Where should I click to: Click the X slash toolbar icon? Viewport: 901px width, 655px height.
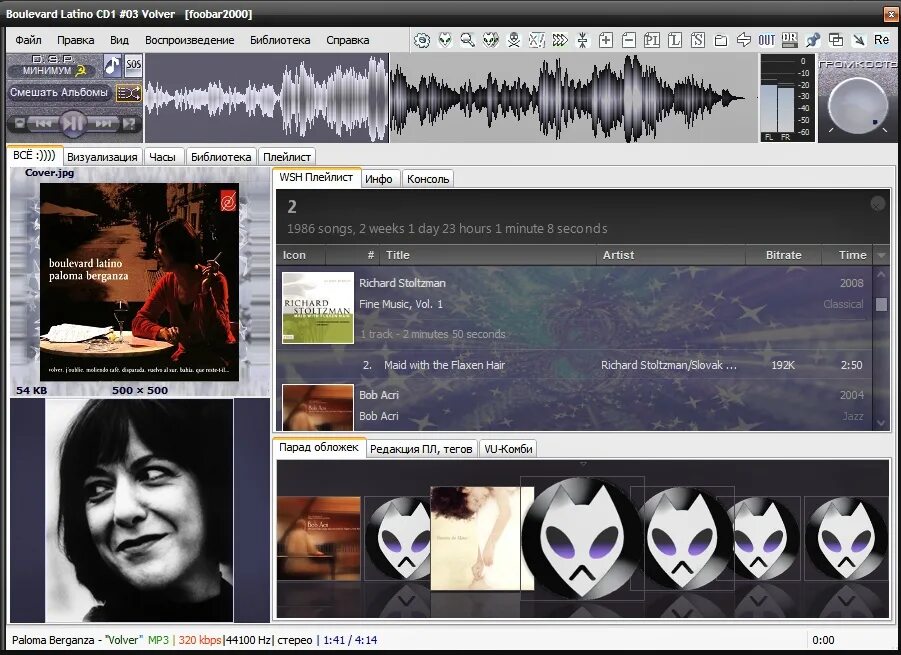click(537, 40)
